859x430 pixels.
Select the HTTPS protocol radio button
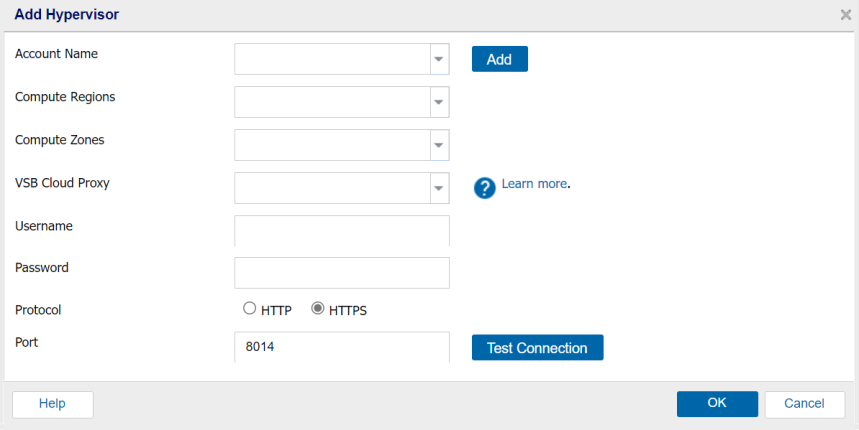318,308
